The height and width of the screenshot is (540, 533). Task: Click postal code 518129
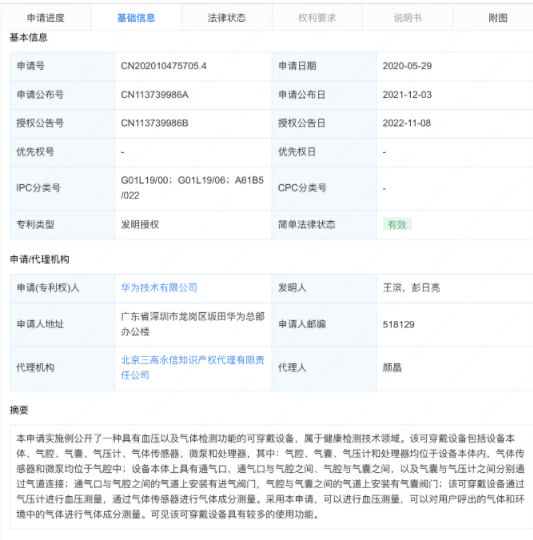[398, 324]
